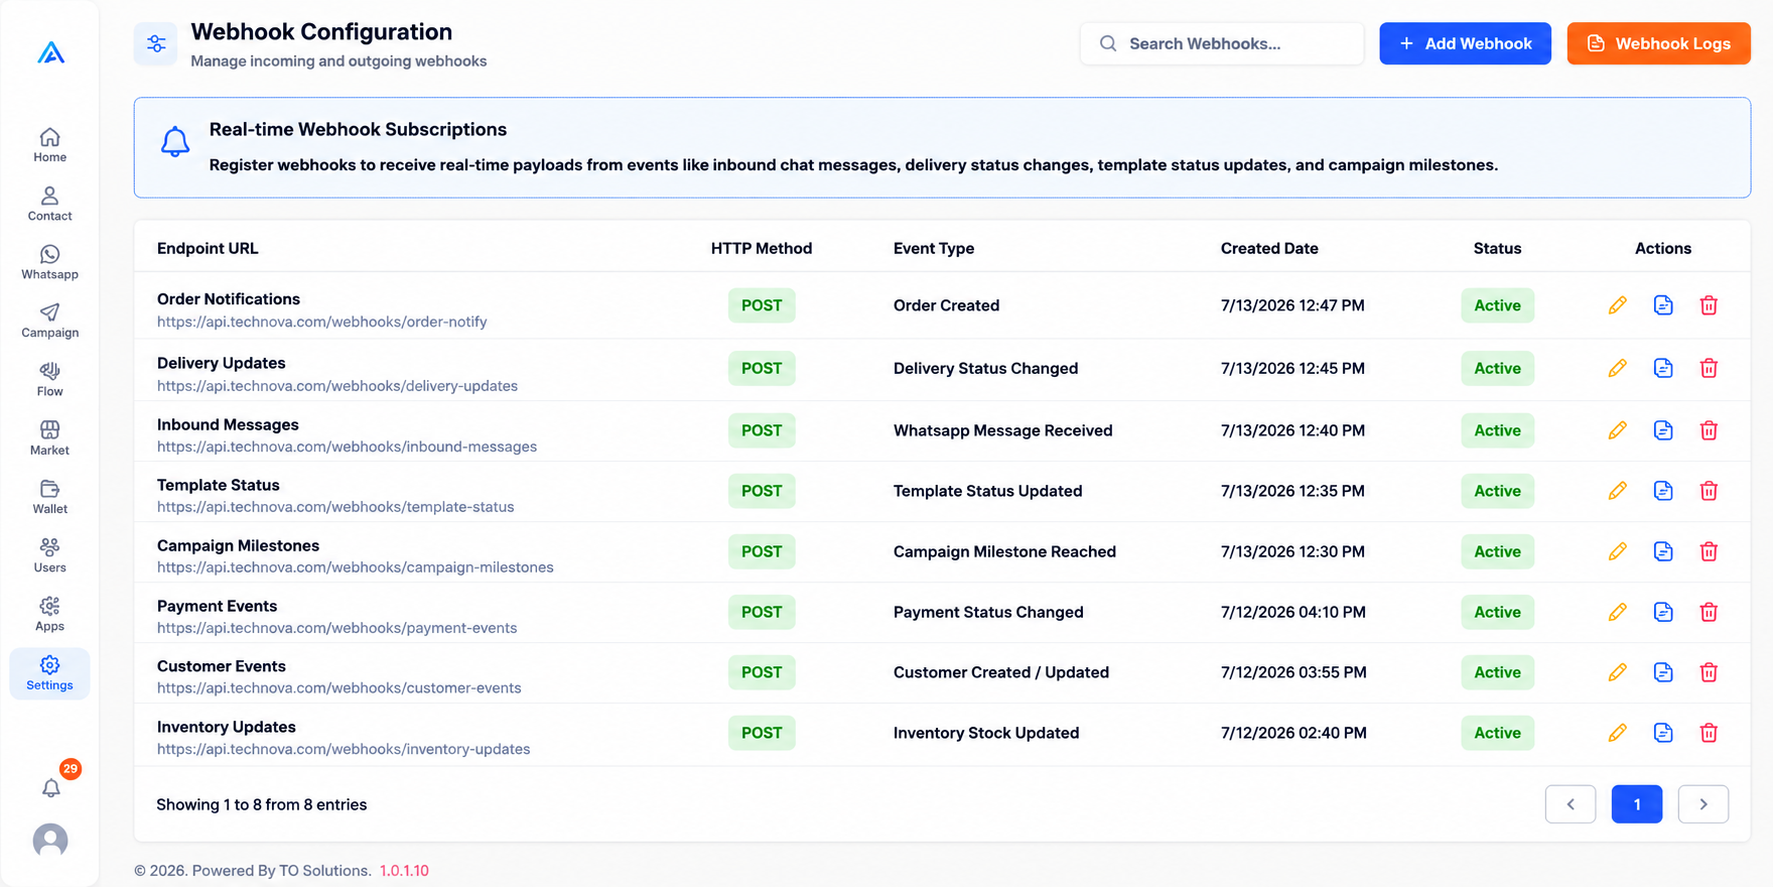Image resolution: width=1773 pixels, height=887 pixels.
Task: Click 'Whatsapp Message Received' event type
Action: point(1003,430)
